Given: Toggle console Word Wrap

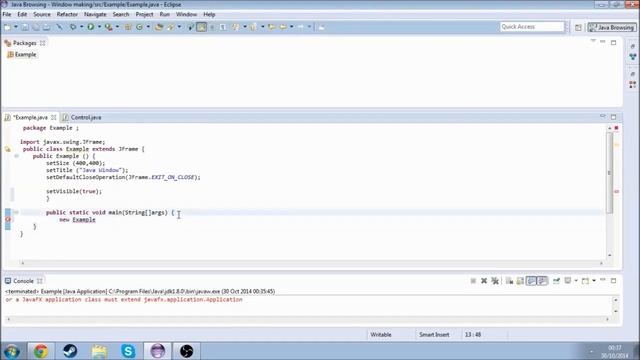Looking at the screenshot, I should click(531, 281).
